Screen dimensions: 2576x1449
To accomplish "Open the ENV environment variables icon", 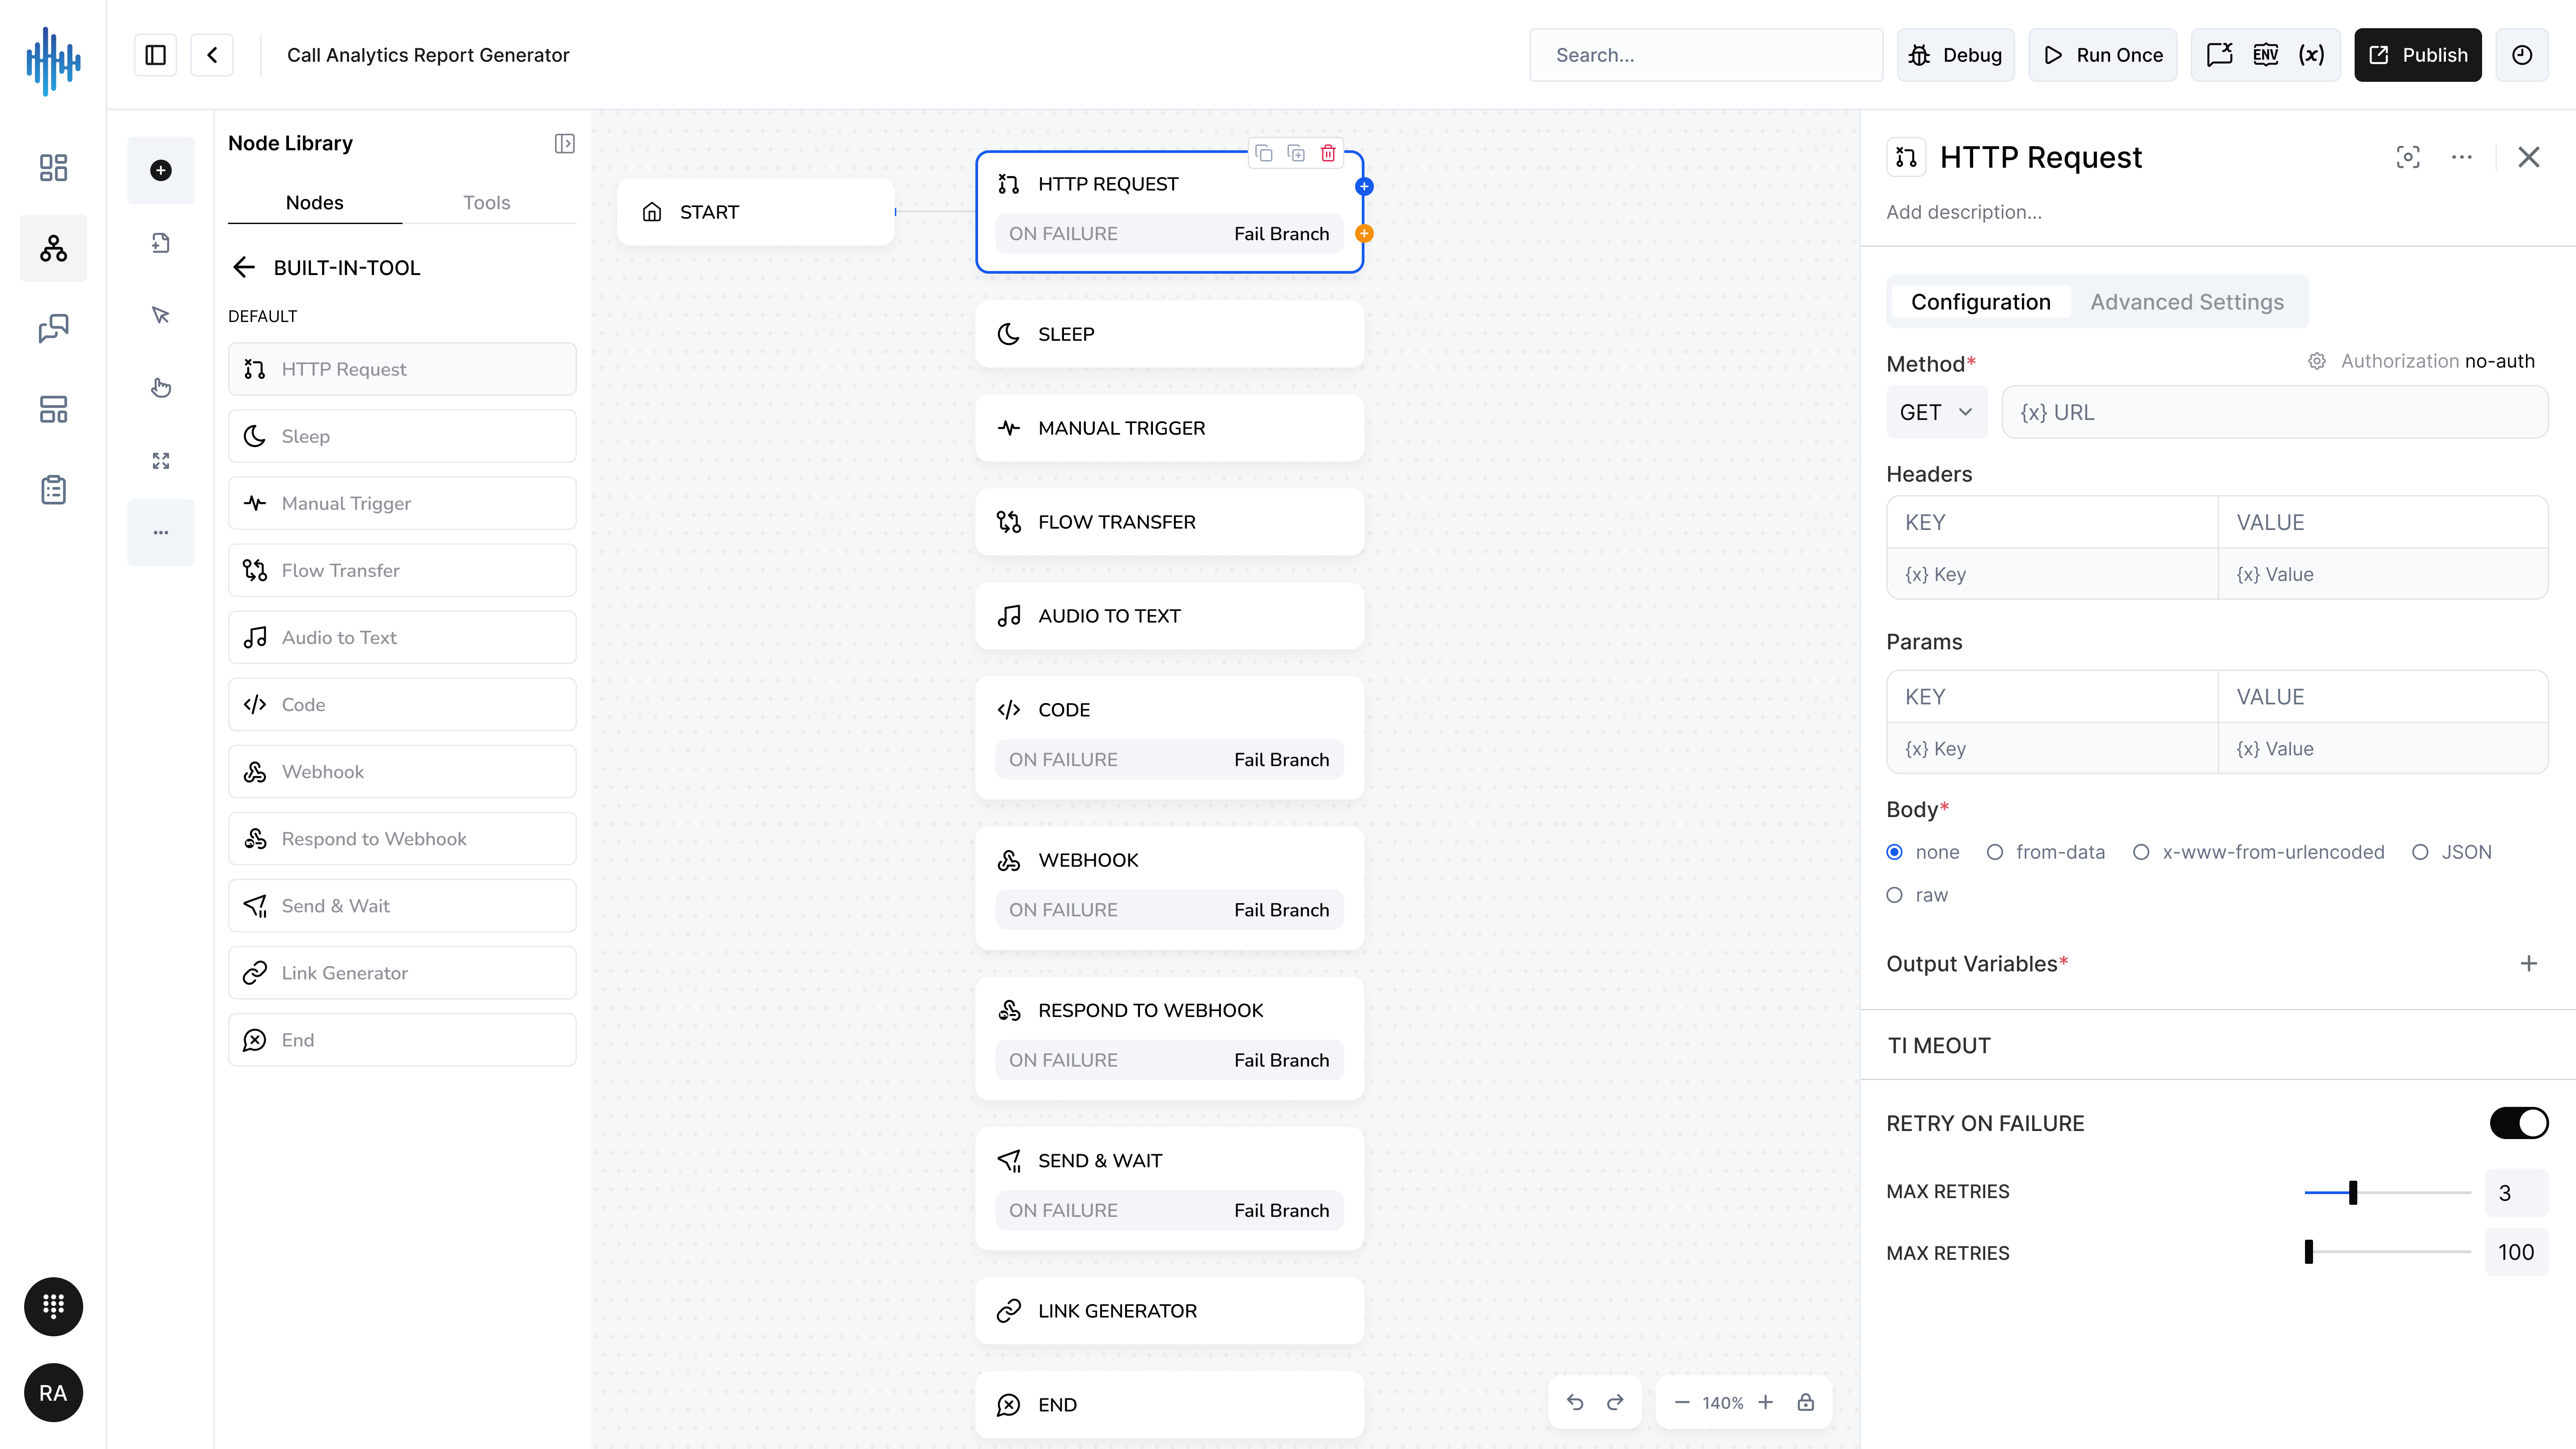I will click(x=2266, y=55).
